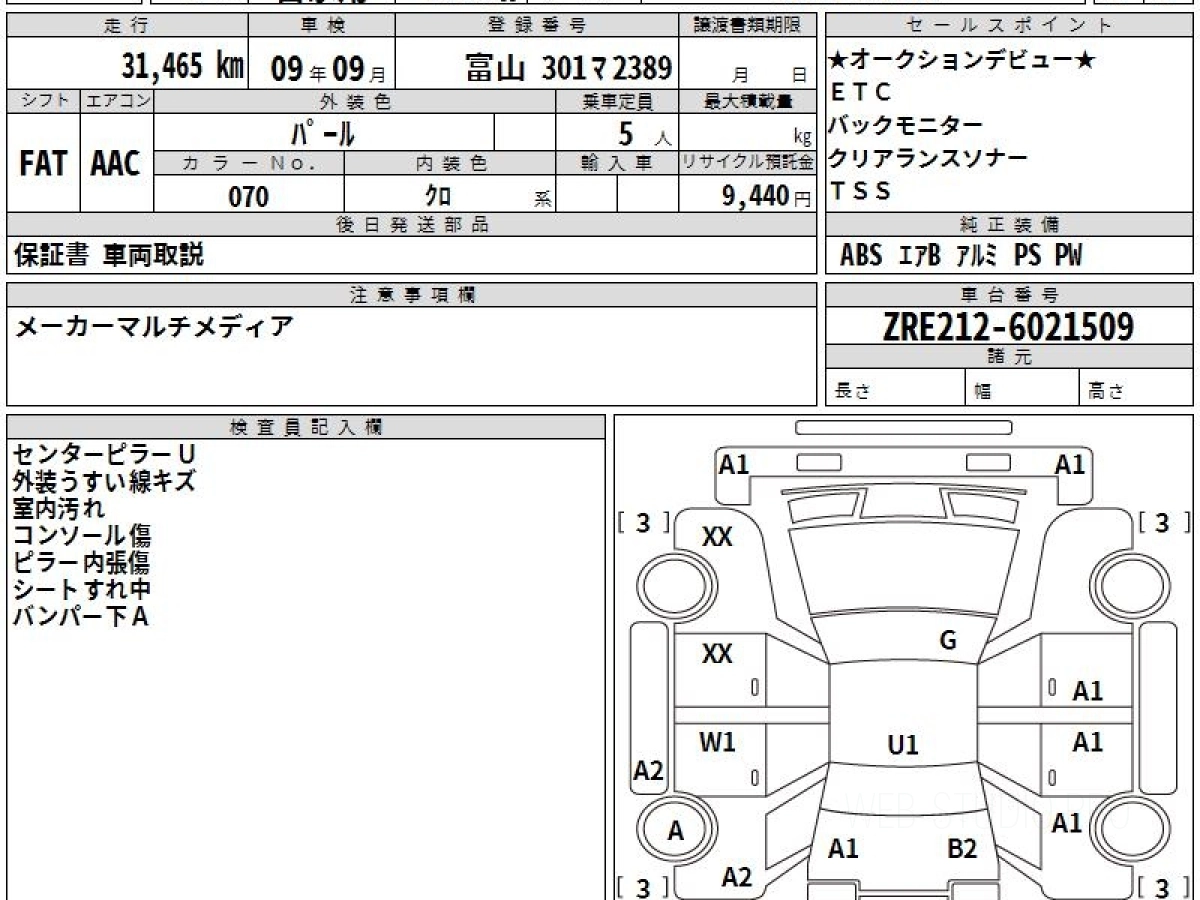Click the W1 damage mark on the diagram
Viewport: 1200px width, 900px height.
point(717,742)
